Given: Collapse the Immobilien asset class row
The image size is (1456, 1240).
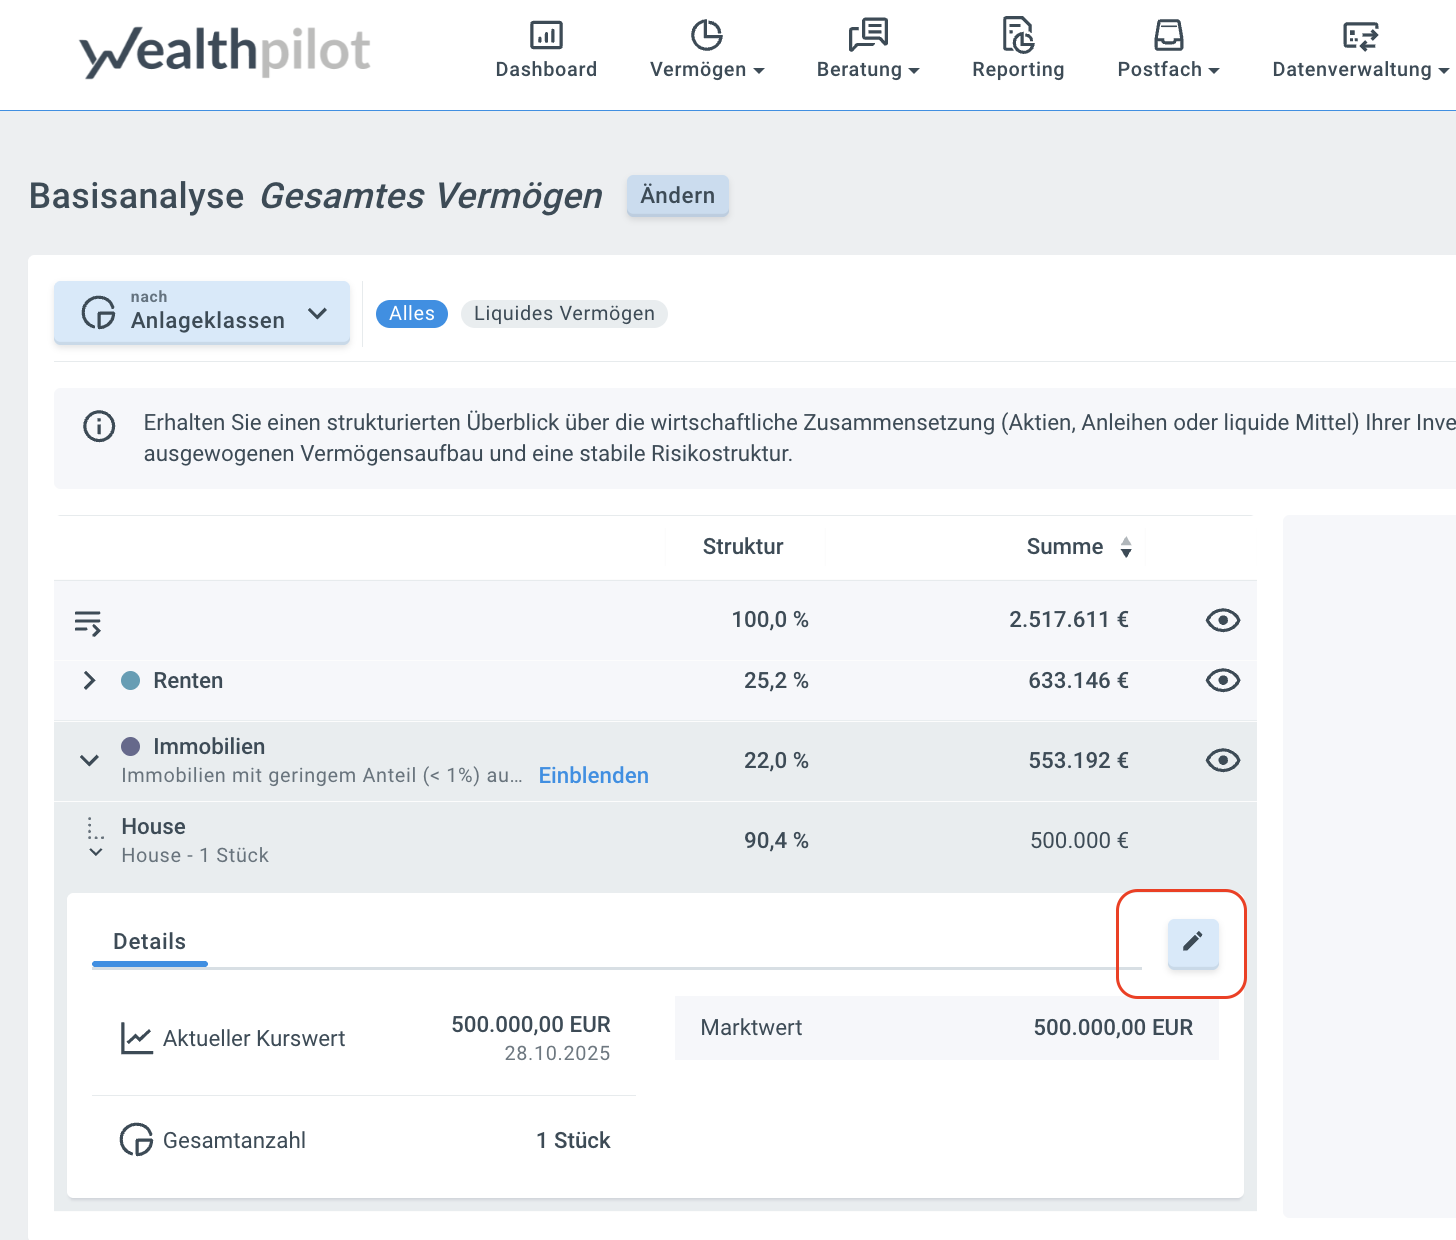Looking at the screenshot, I should click(x=90, y=761).
